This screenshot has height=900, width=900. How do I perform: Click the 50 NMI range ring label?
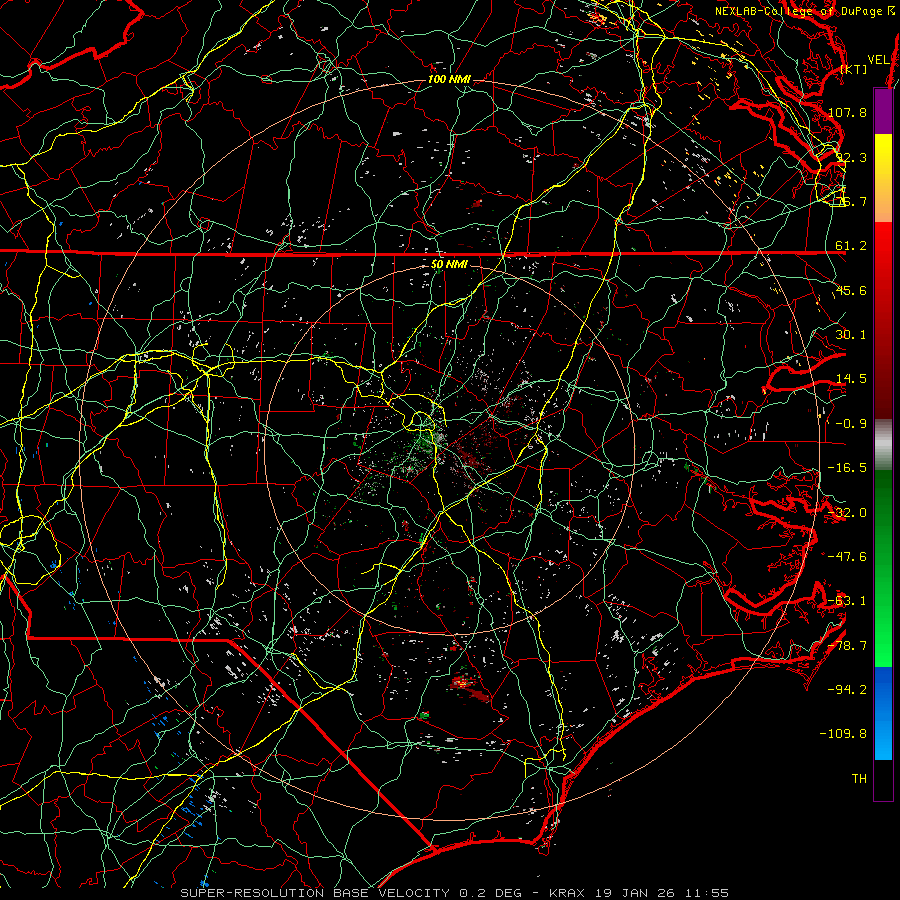[449, 265]
